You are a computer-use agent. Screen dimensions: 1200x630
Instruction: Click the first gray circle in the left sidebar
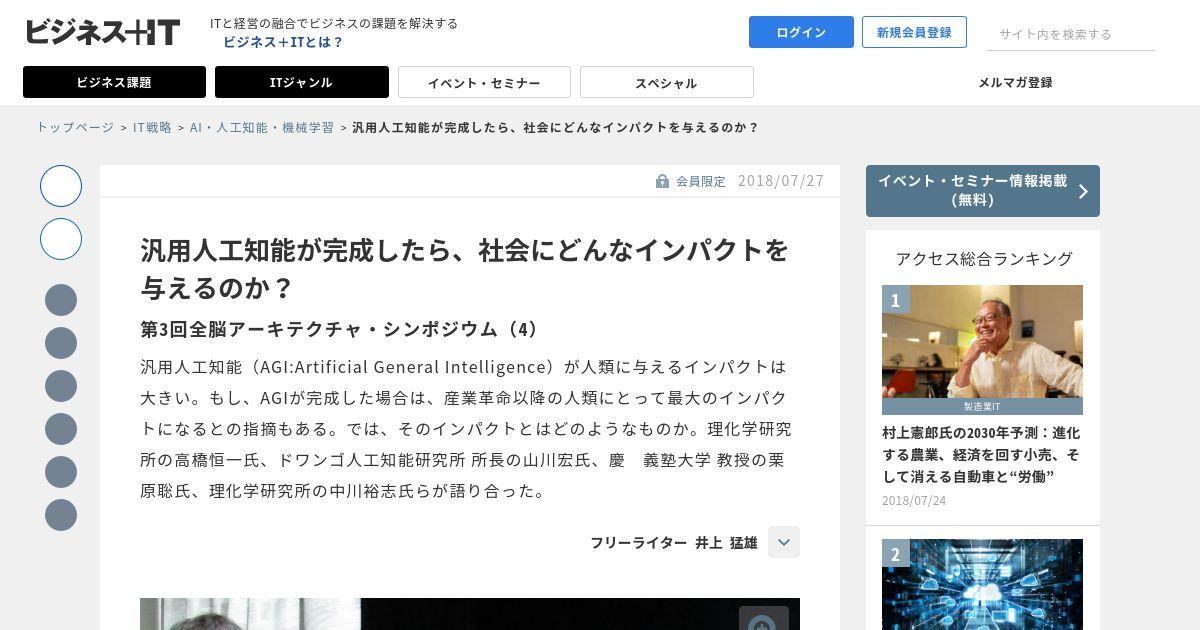click(61, 300)
